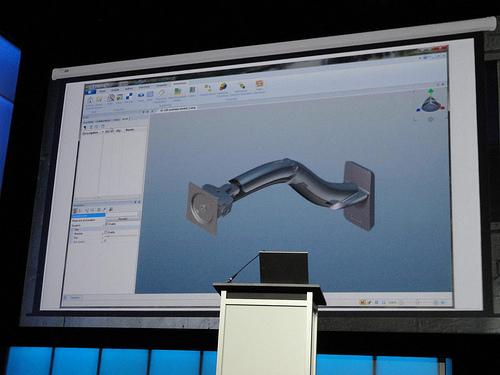Switch to the Transform ribbon tab
Viewport: 500px width, 375px height.
(144, 87)
